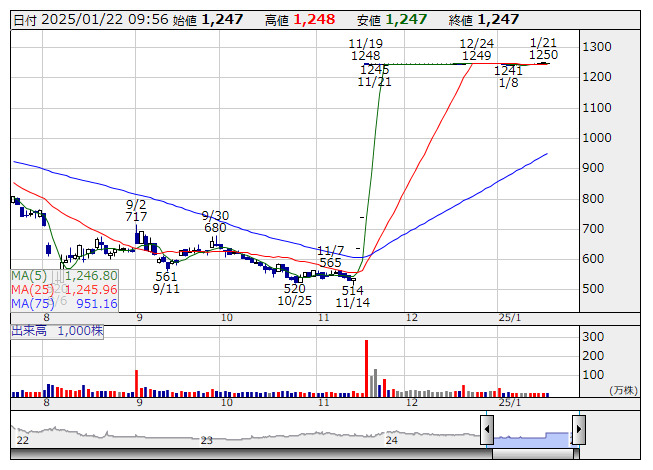Click the tallest red volume bar in November
This screenshot has width=653, height=470.
click(366, 368)
